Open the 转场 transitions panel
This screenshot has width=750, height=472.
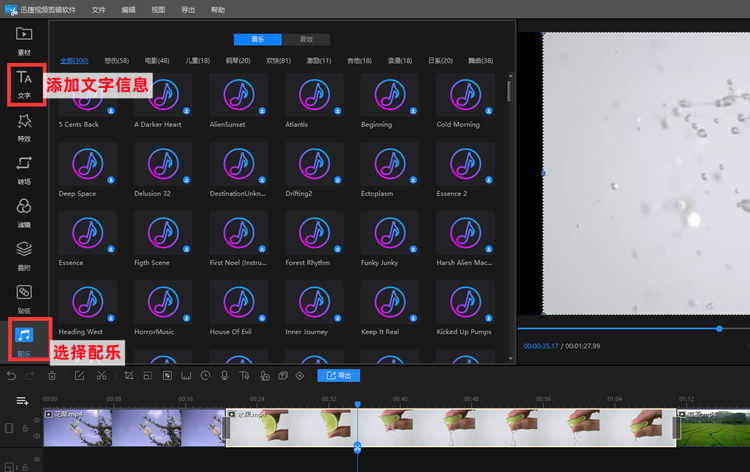point(24,171)
